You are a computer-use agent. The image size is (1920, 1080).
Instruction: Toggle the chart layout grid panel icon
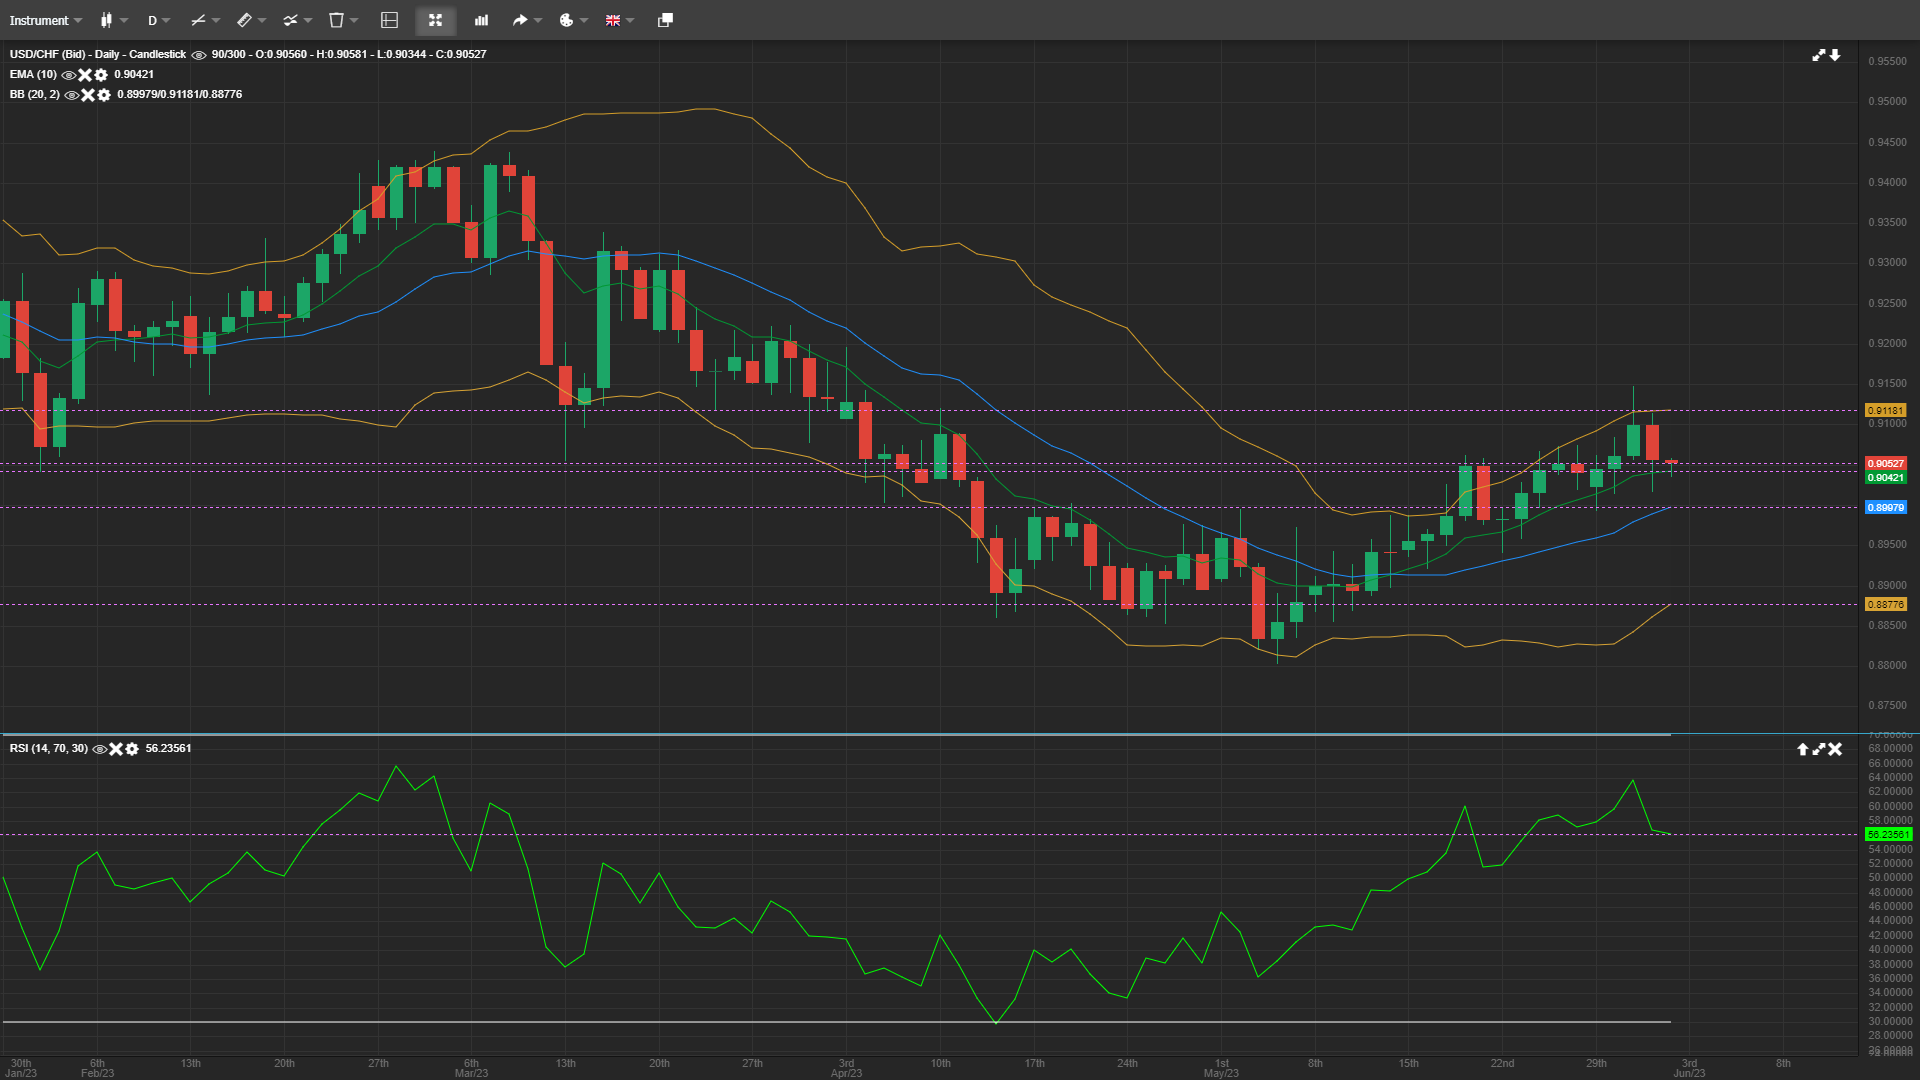(x=390, y=20)
